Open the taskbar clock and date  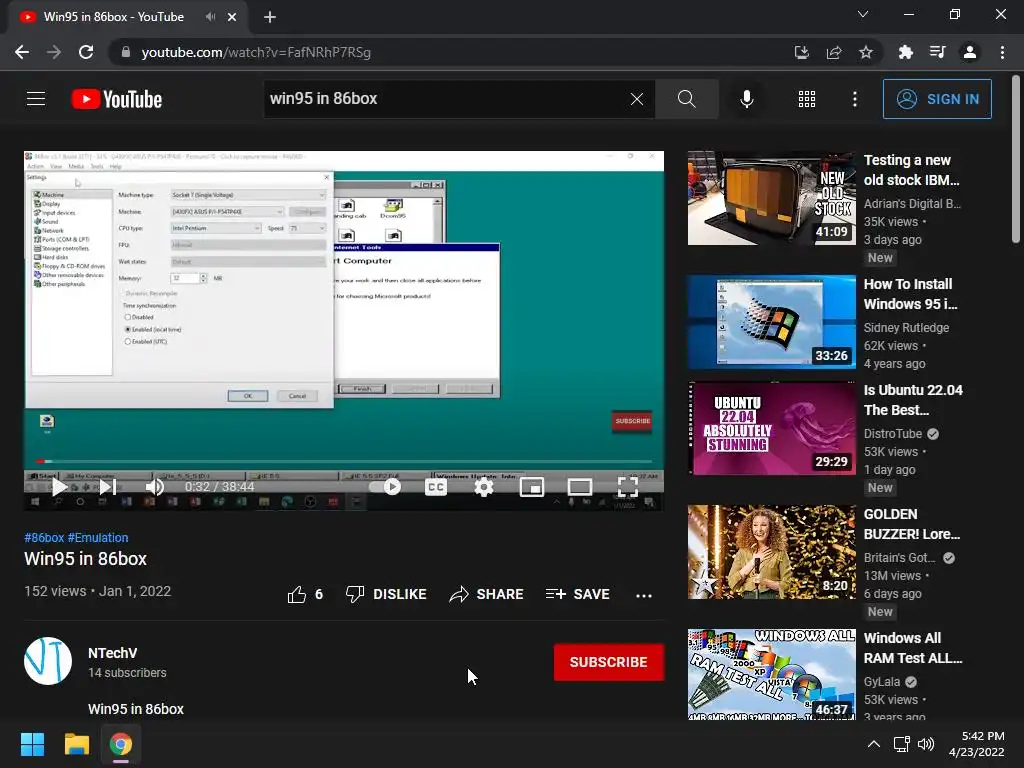pyautogui.click(x=977, y=744)
